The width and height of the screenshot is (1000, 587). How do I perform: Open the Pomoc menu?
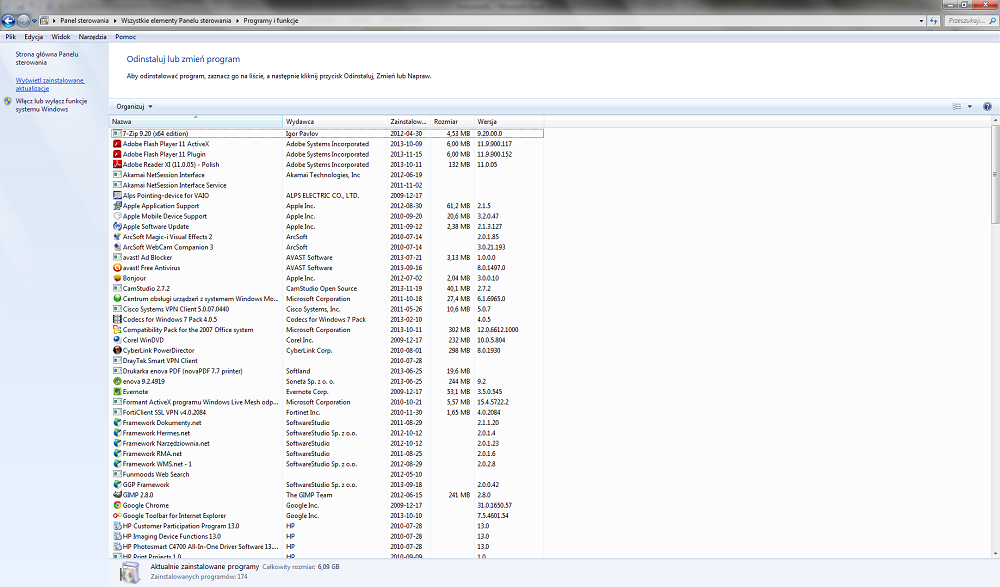pyautogui.click(x=126, y=37)
